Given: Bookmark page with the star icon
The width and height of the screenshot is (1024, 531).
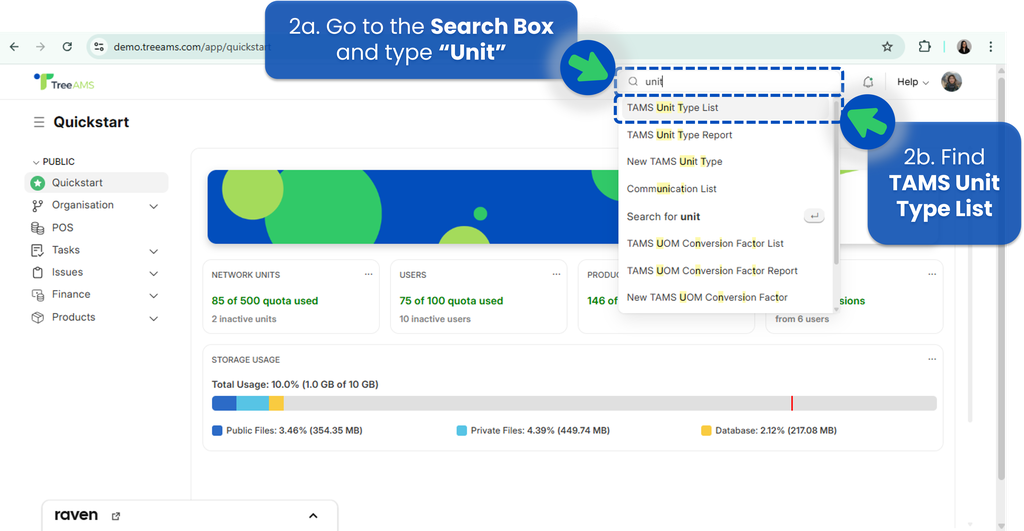Looking at the screenshot, I should click(887, 47).
